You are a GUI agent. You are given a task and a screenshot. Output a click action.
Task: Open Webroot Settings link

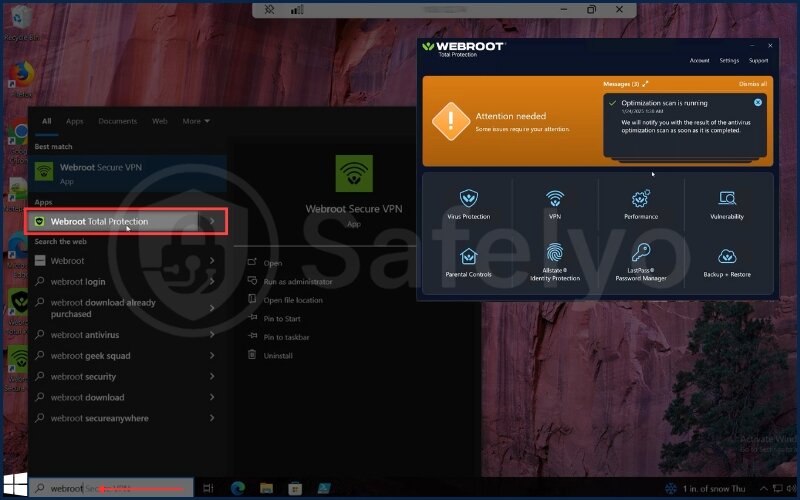729,61
